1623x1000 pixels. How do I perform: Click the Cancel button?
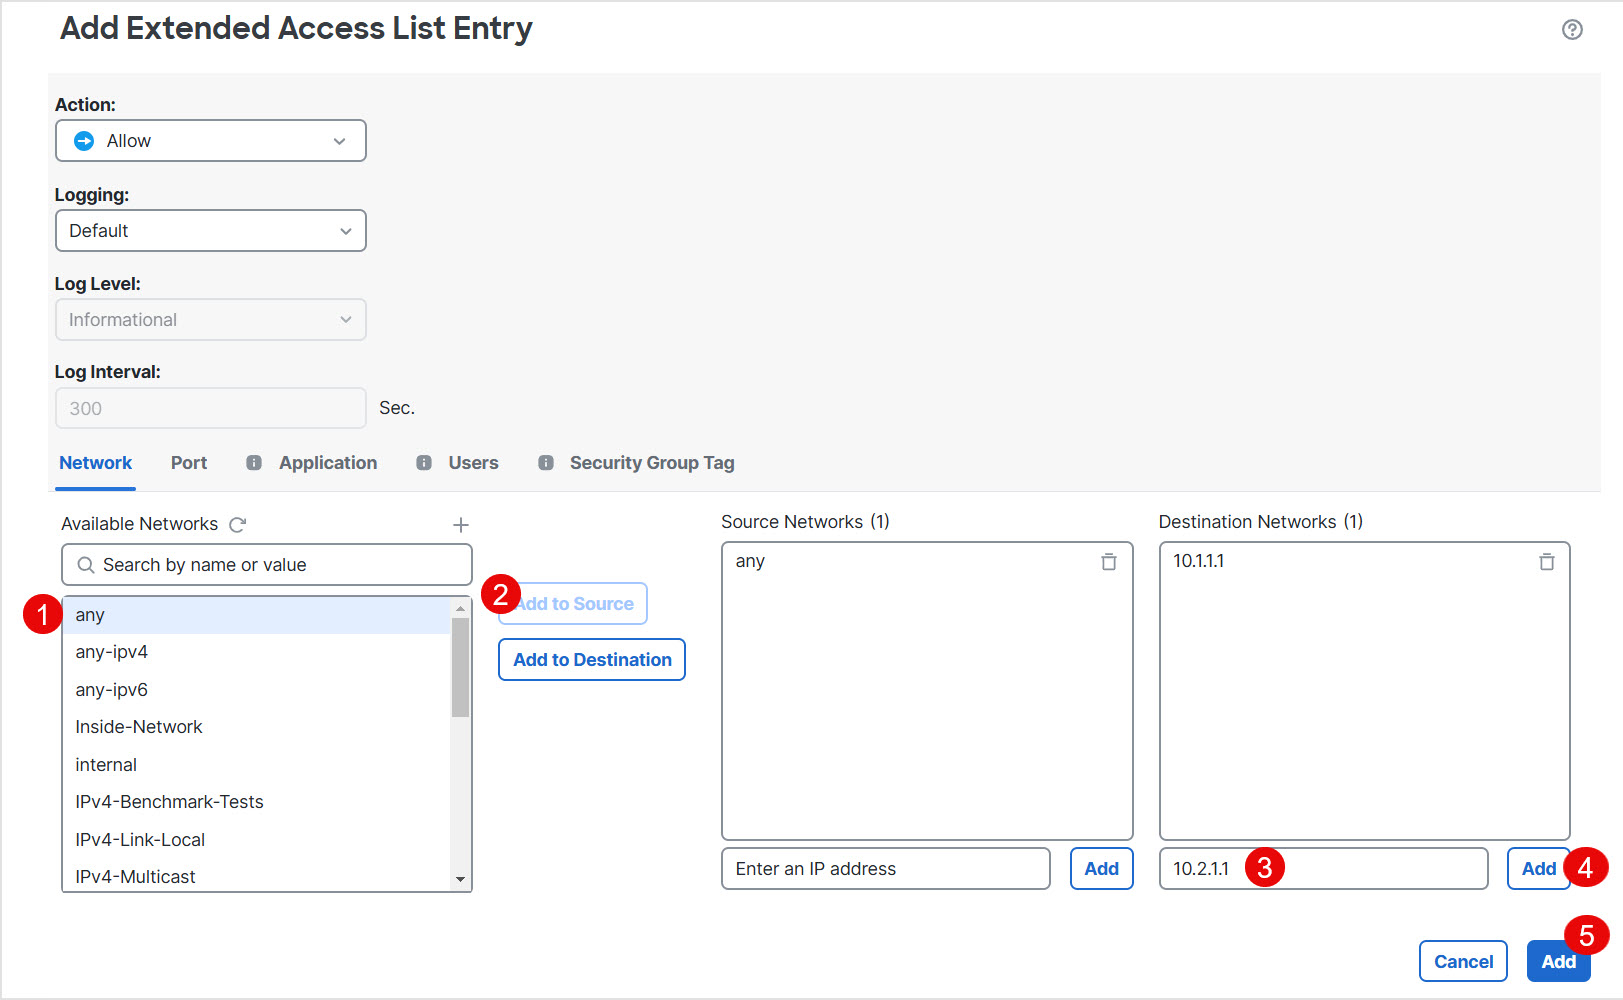point(1463,961)
